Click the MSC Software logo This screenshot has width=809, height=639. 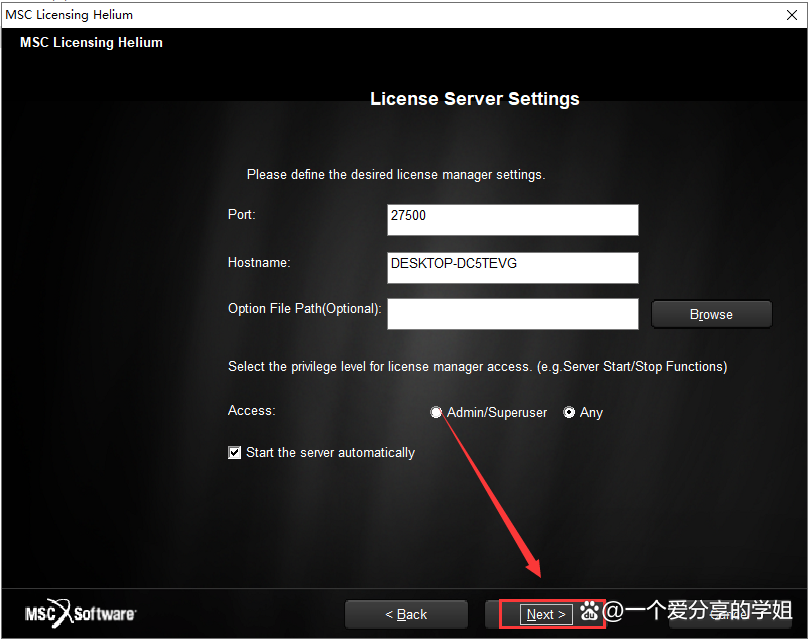click(x=80, y=613)
